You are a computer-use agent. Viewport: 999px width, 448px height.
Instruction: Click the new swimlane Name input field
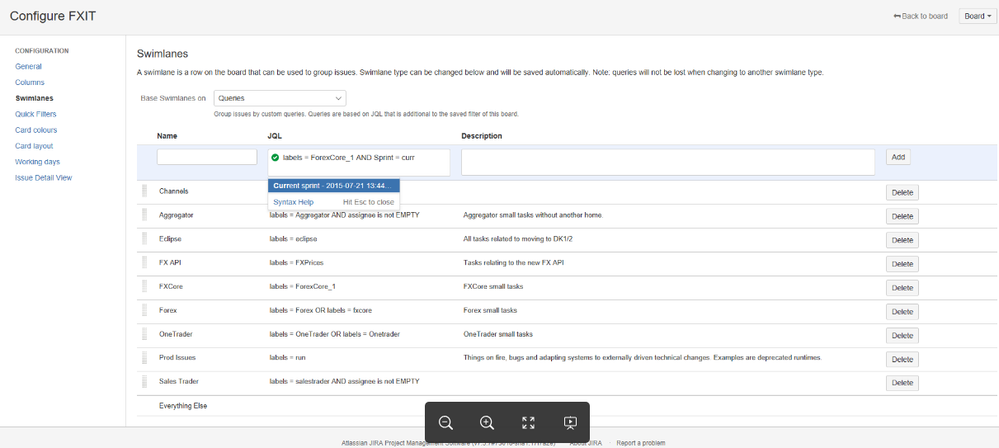pyautogui.click(x=207, y=157)
